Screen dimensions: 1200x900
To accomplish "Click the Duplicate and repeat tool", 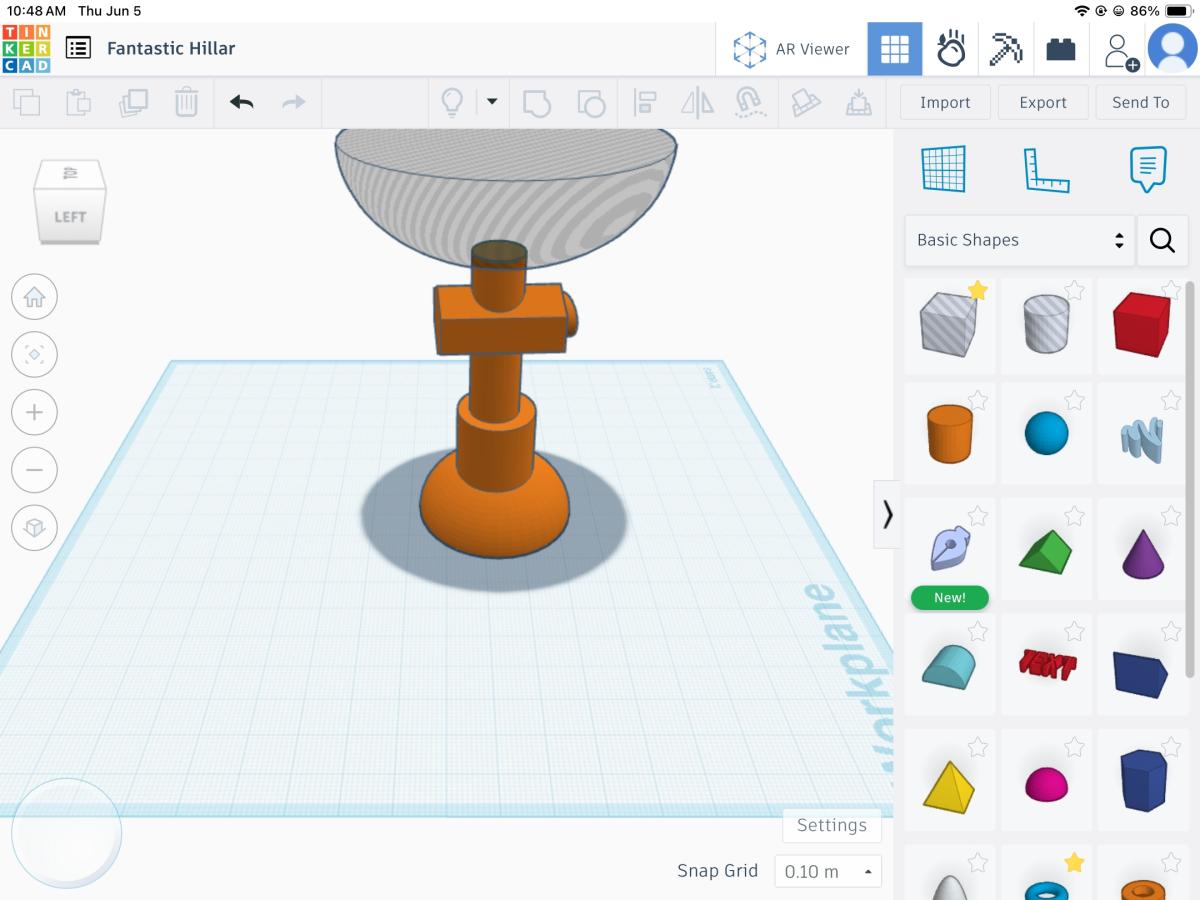I will 133,102.
